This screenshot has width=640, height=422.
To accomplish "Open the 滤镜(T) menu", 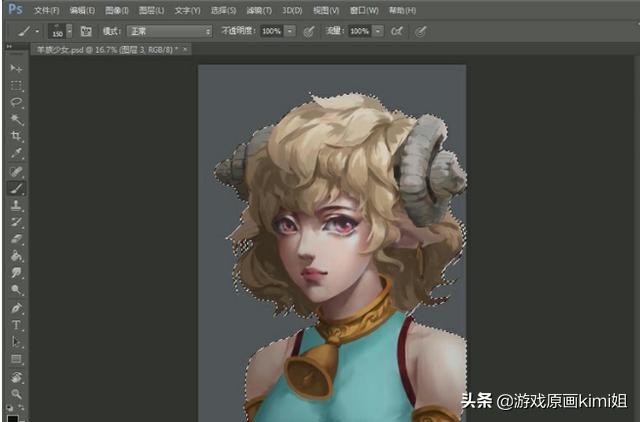I will click(259, 10).
